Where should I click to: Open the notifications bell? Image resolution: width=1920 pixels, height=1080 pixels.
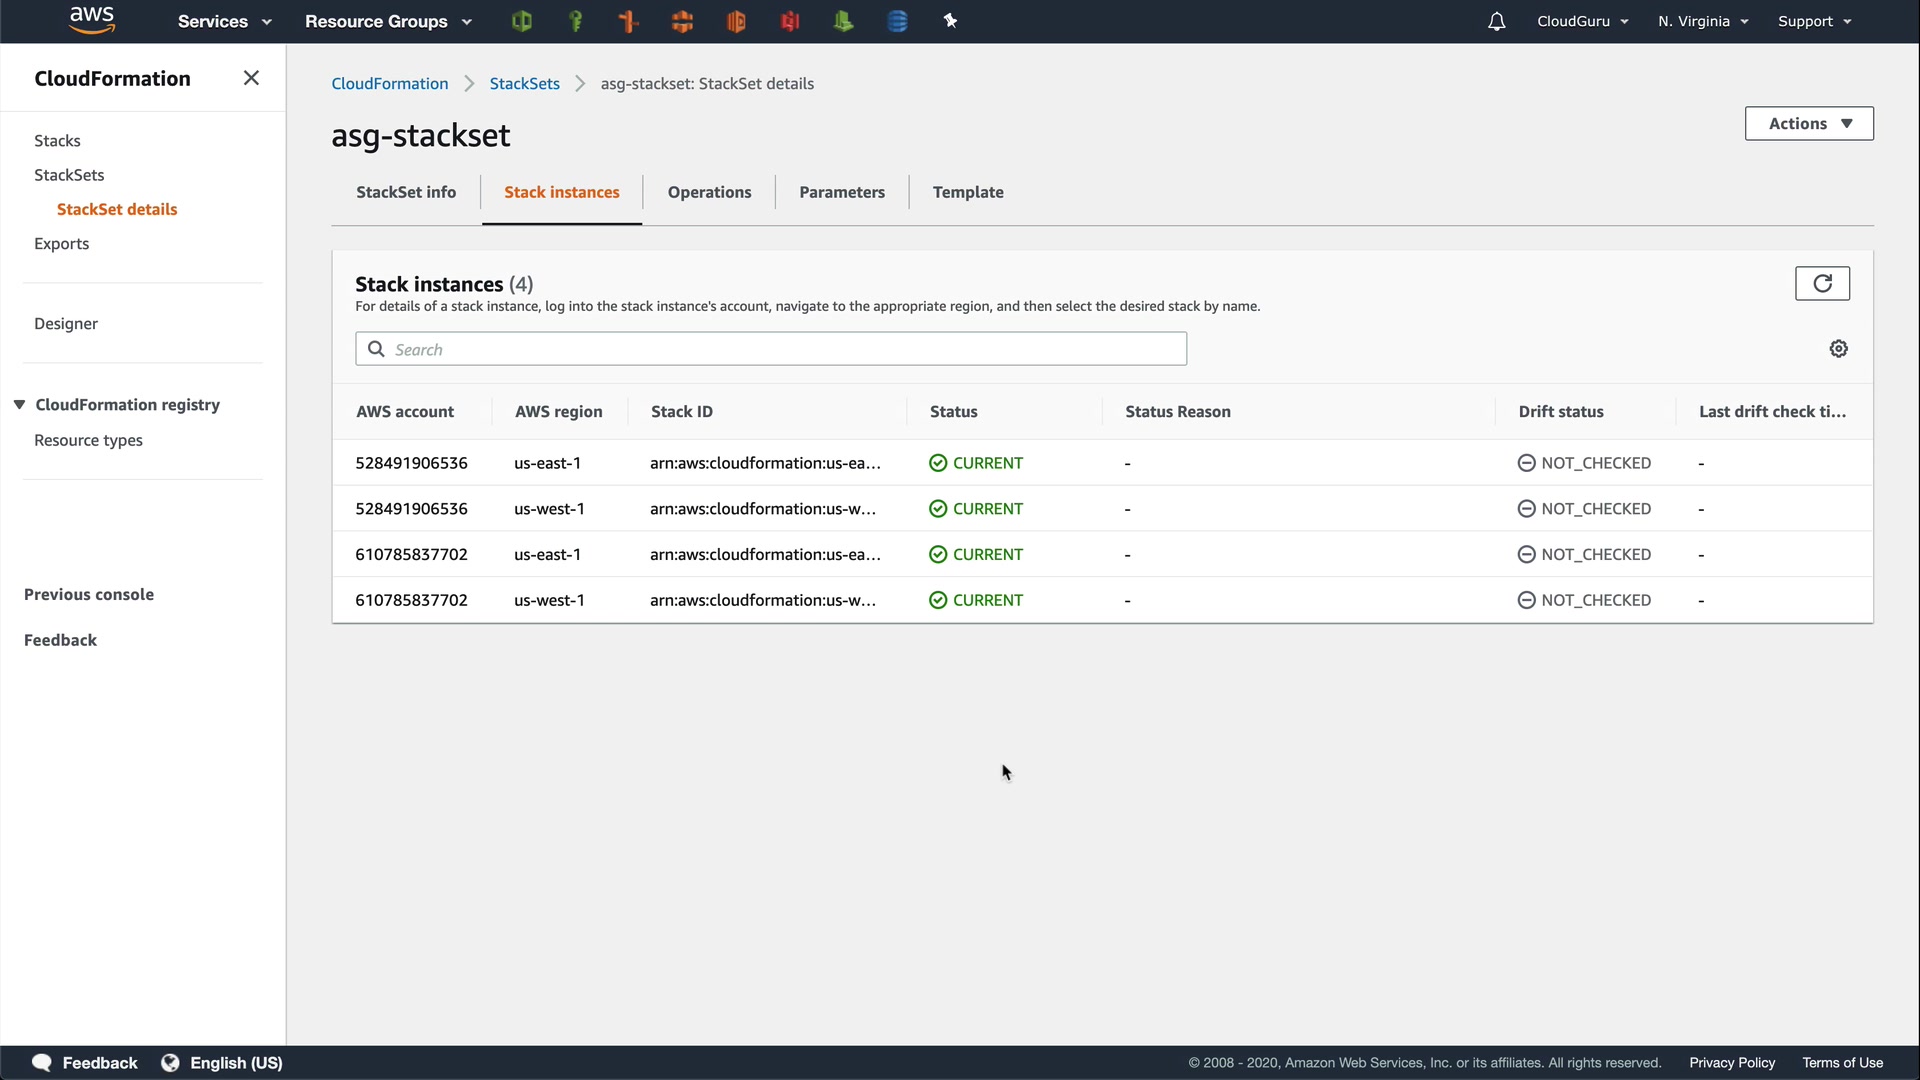[1496, 21]
